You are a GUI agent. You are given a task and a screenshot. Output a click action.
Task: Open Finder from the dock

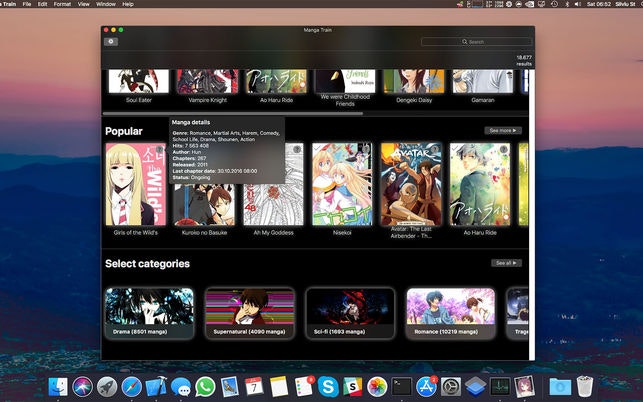pos(58,387)
